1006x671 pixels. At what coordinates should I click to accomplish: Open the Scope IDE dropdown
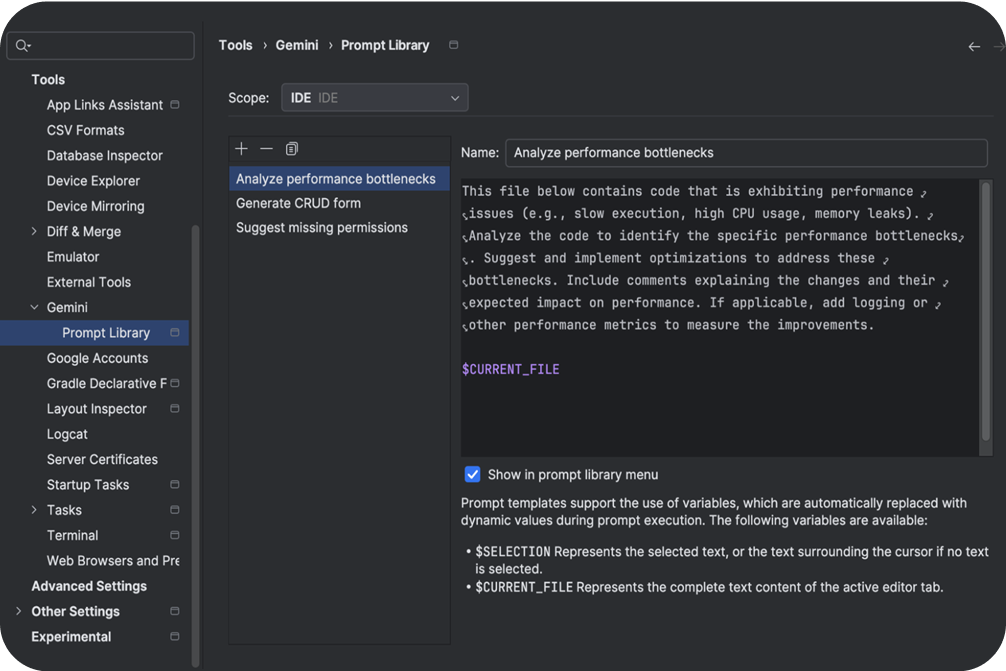click(x=375, y=97)
